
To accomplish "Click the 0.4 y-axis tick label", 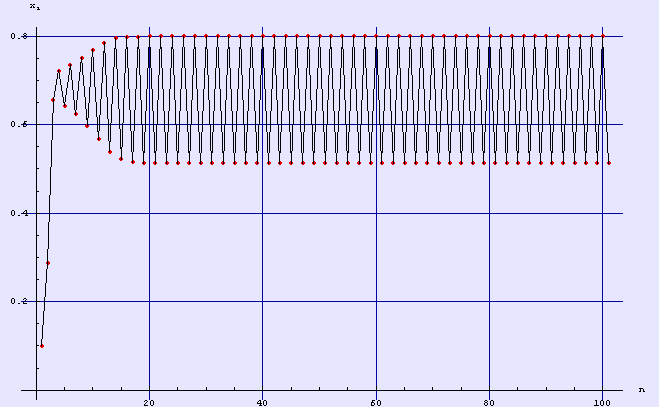I will [19, 213].
